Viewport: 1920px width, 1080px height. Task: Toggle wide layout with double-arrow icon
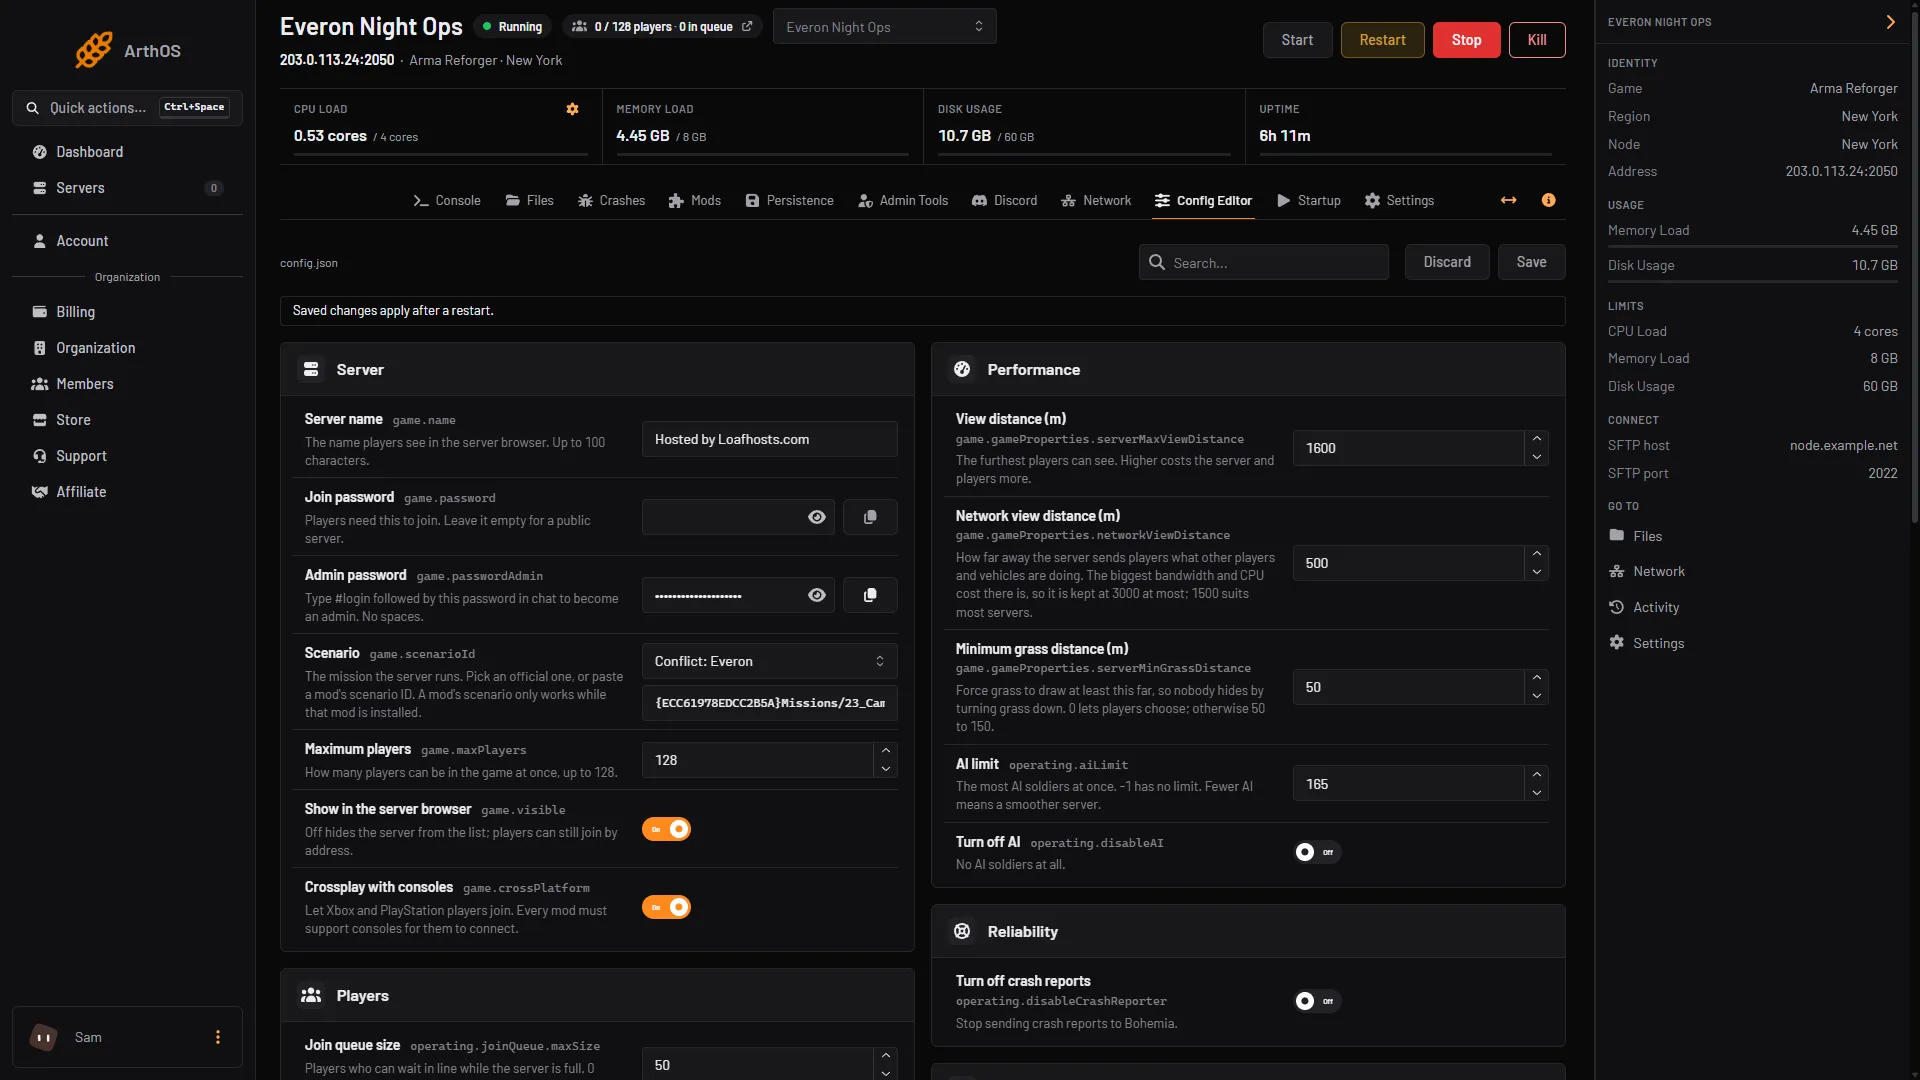tap(1508, 200)
